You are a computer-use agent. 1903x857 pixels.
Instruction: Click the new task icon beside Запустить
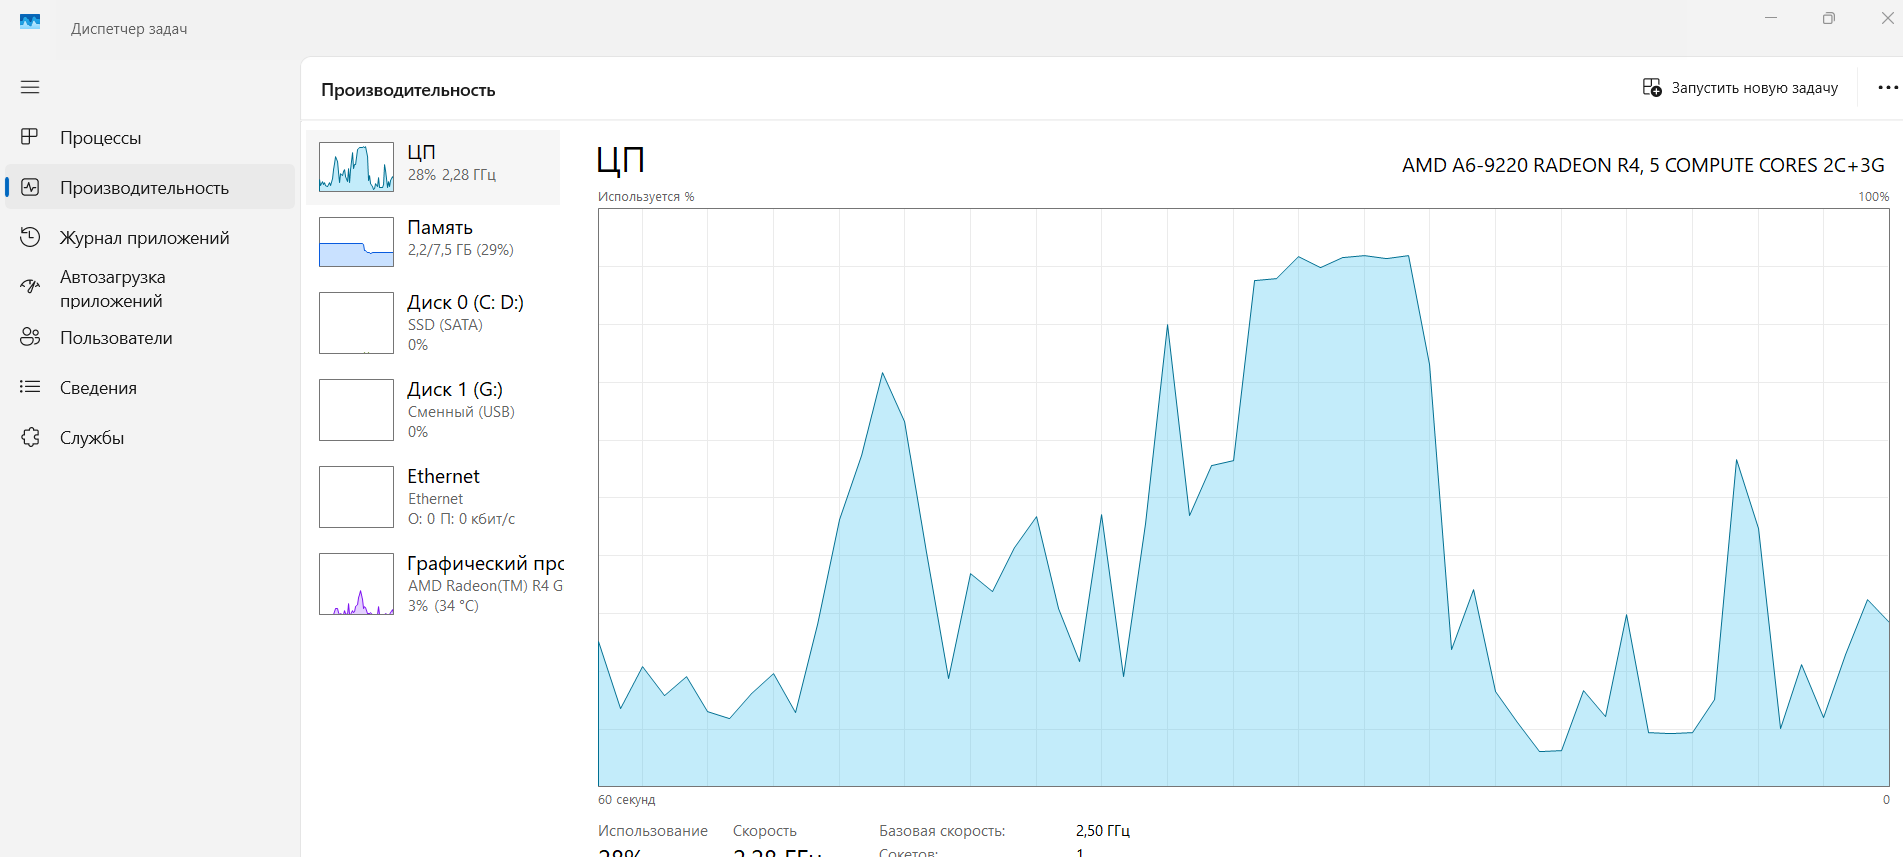click(x=1652, y=88)
